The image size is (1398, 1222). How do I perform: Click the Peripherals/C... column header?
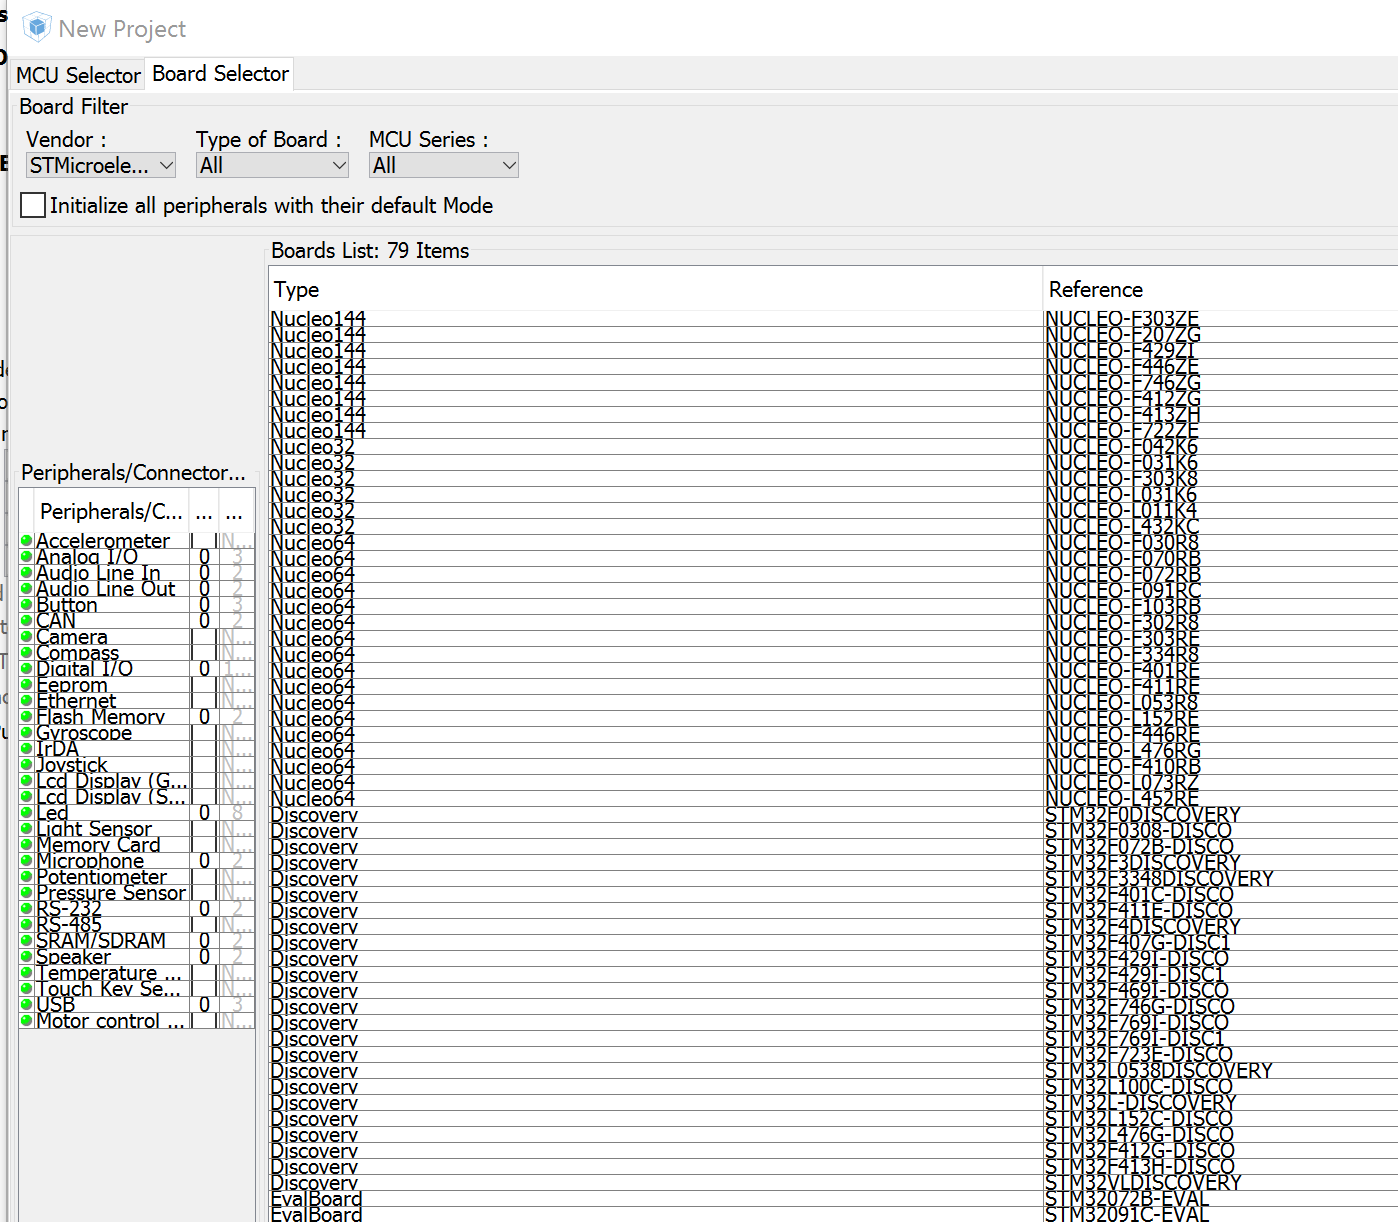point(111,512)
